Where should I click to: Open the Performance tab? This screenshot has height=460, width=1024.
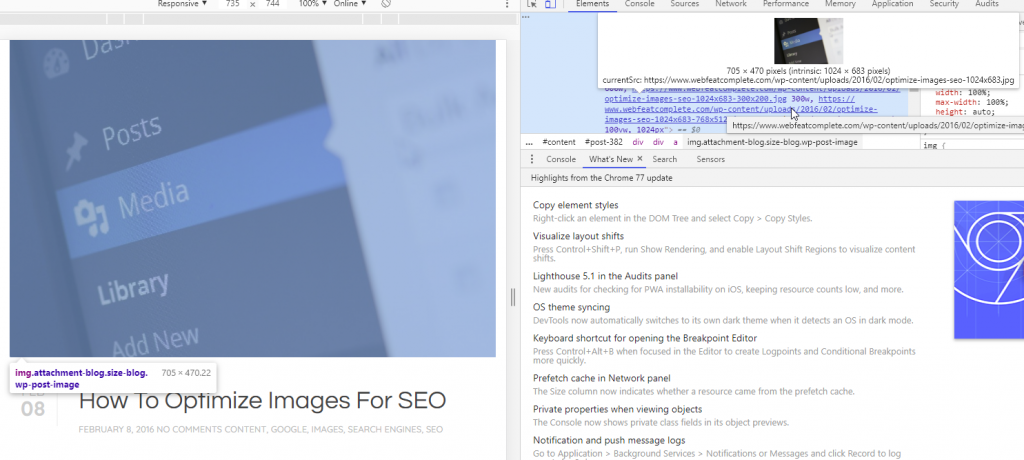coord(786,4)
